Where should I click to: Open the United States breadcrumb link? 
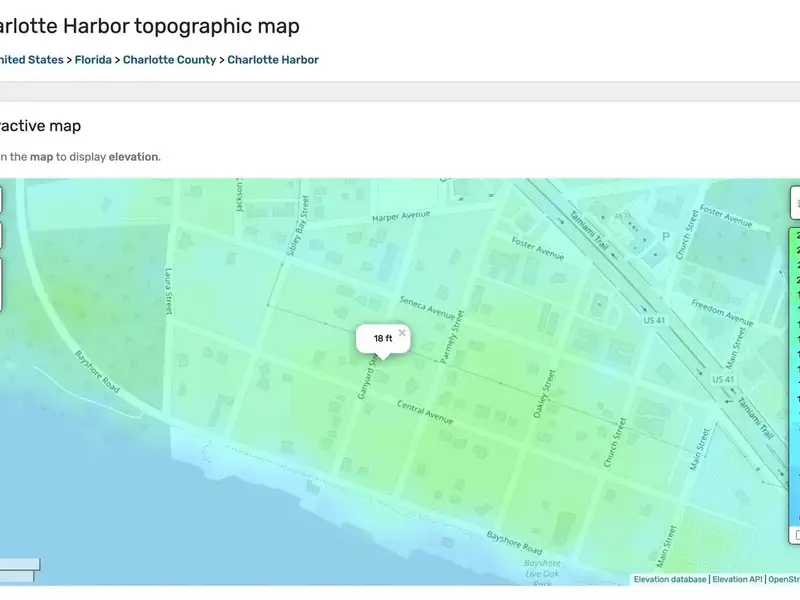[32, 60]
